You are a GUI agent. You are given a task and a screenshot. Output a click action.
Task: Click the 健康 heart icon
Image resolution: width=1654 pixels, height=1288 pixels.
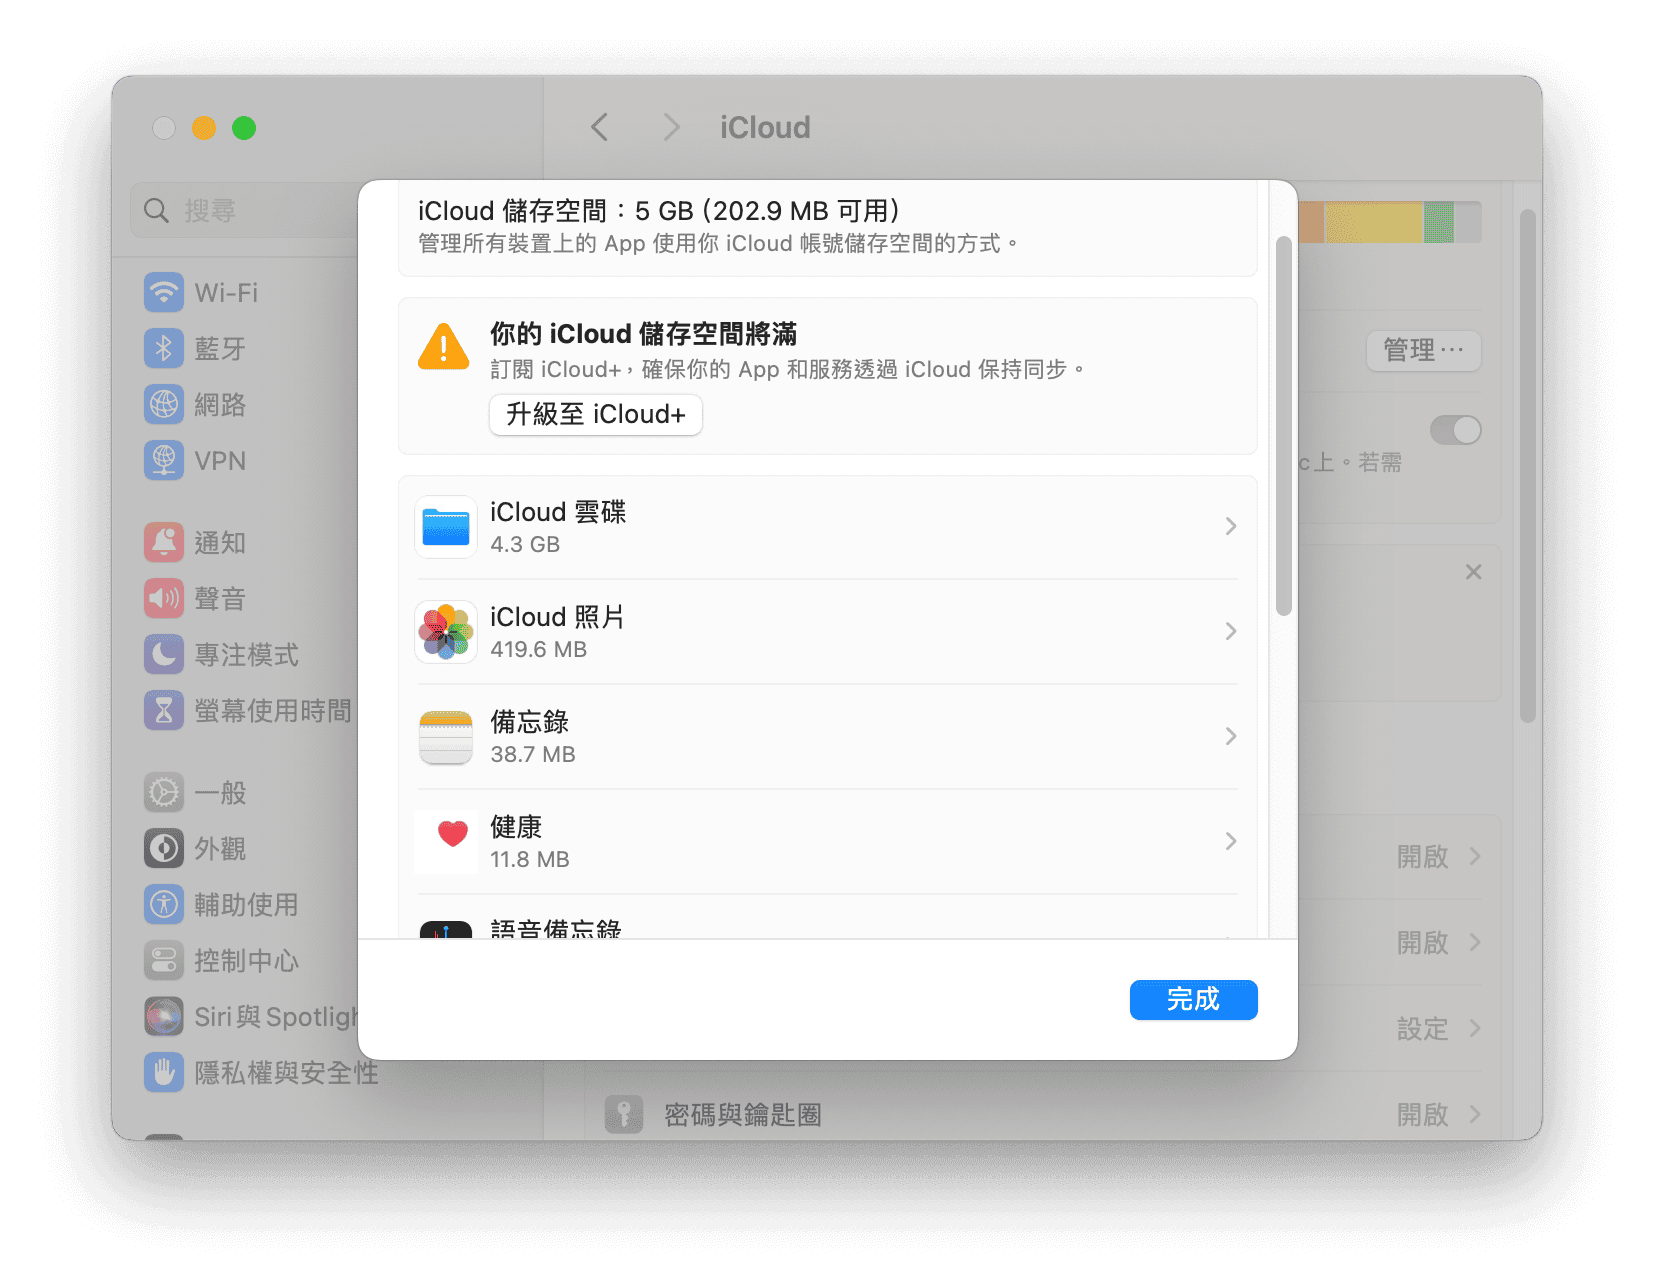[446, 841]
